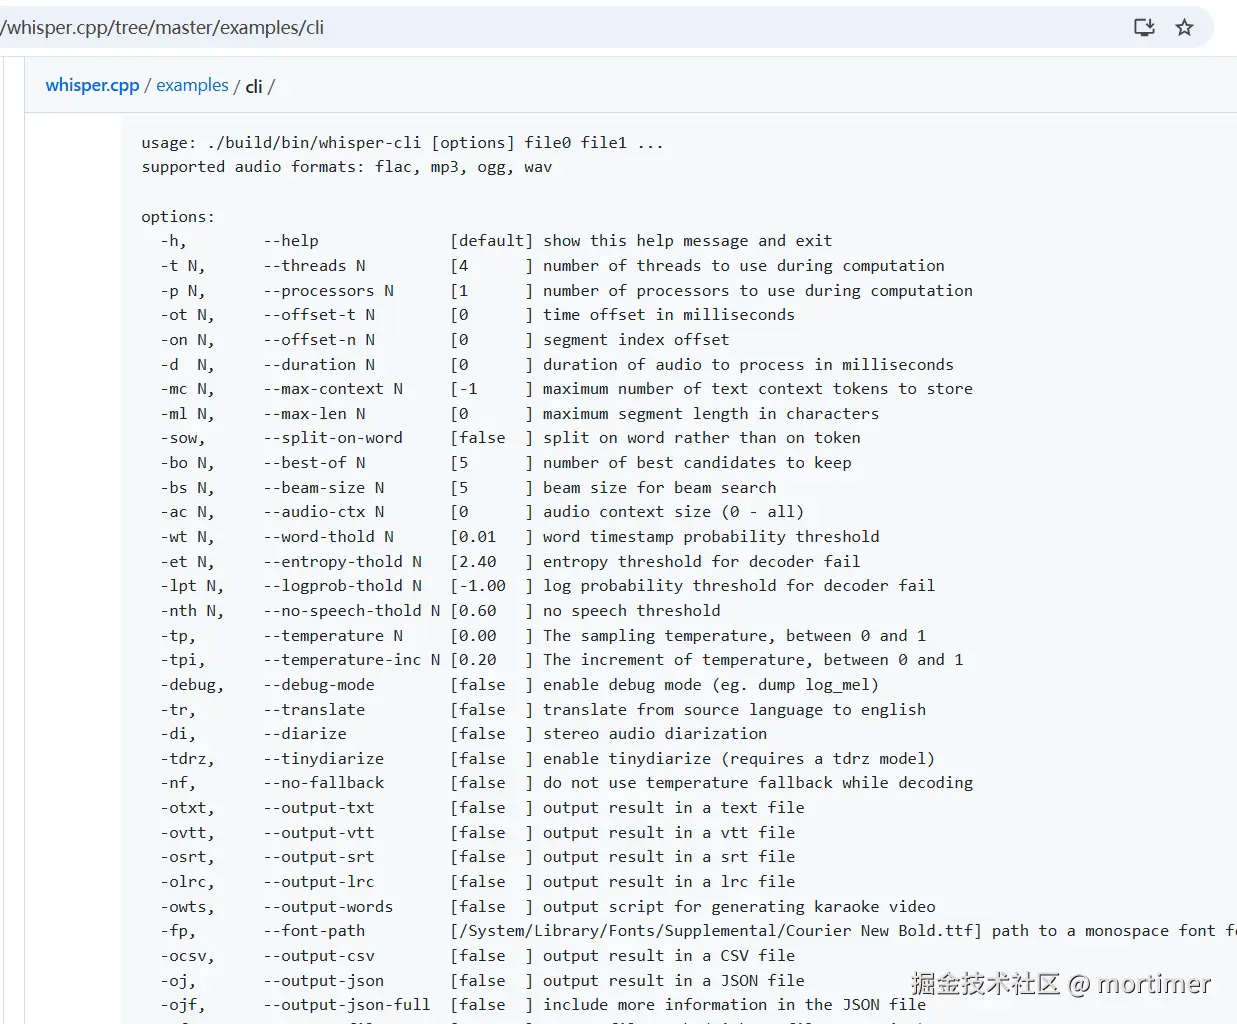Click the -lpt N, short flag
This screenshot has width=1237, height=1024.
click(x=192, y=586)
